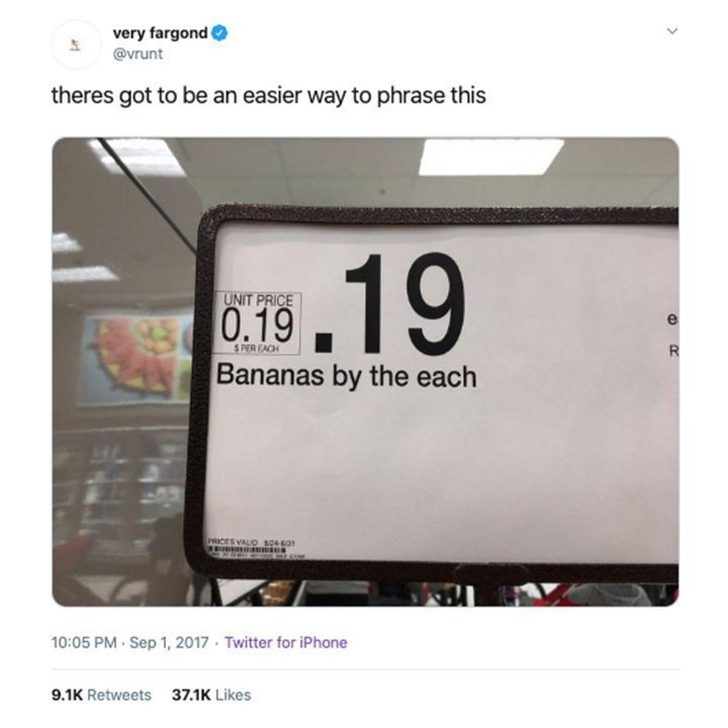728x728 pixels.
Task: Click the tweet text about easier phrasing
Action: 268,96
